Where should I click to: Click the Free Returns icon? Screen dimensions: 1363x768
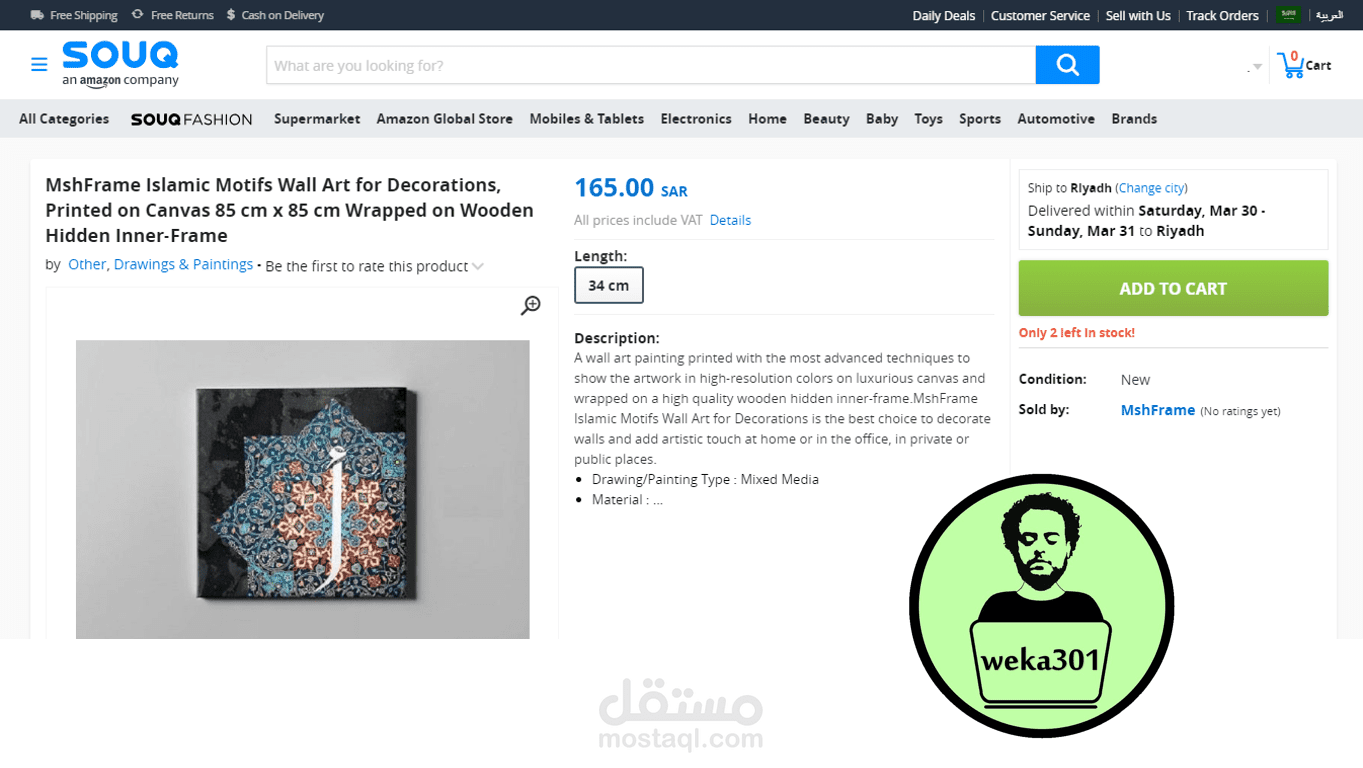[x=138, y=15]
